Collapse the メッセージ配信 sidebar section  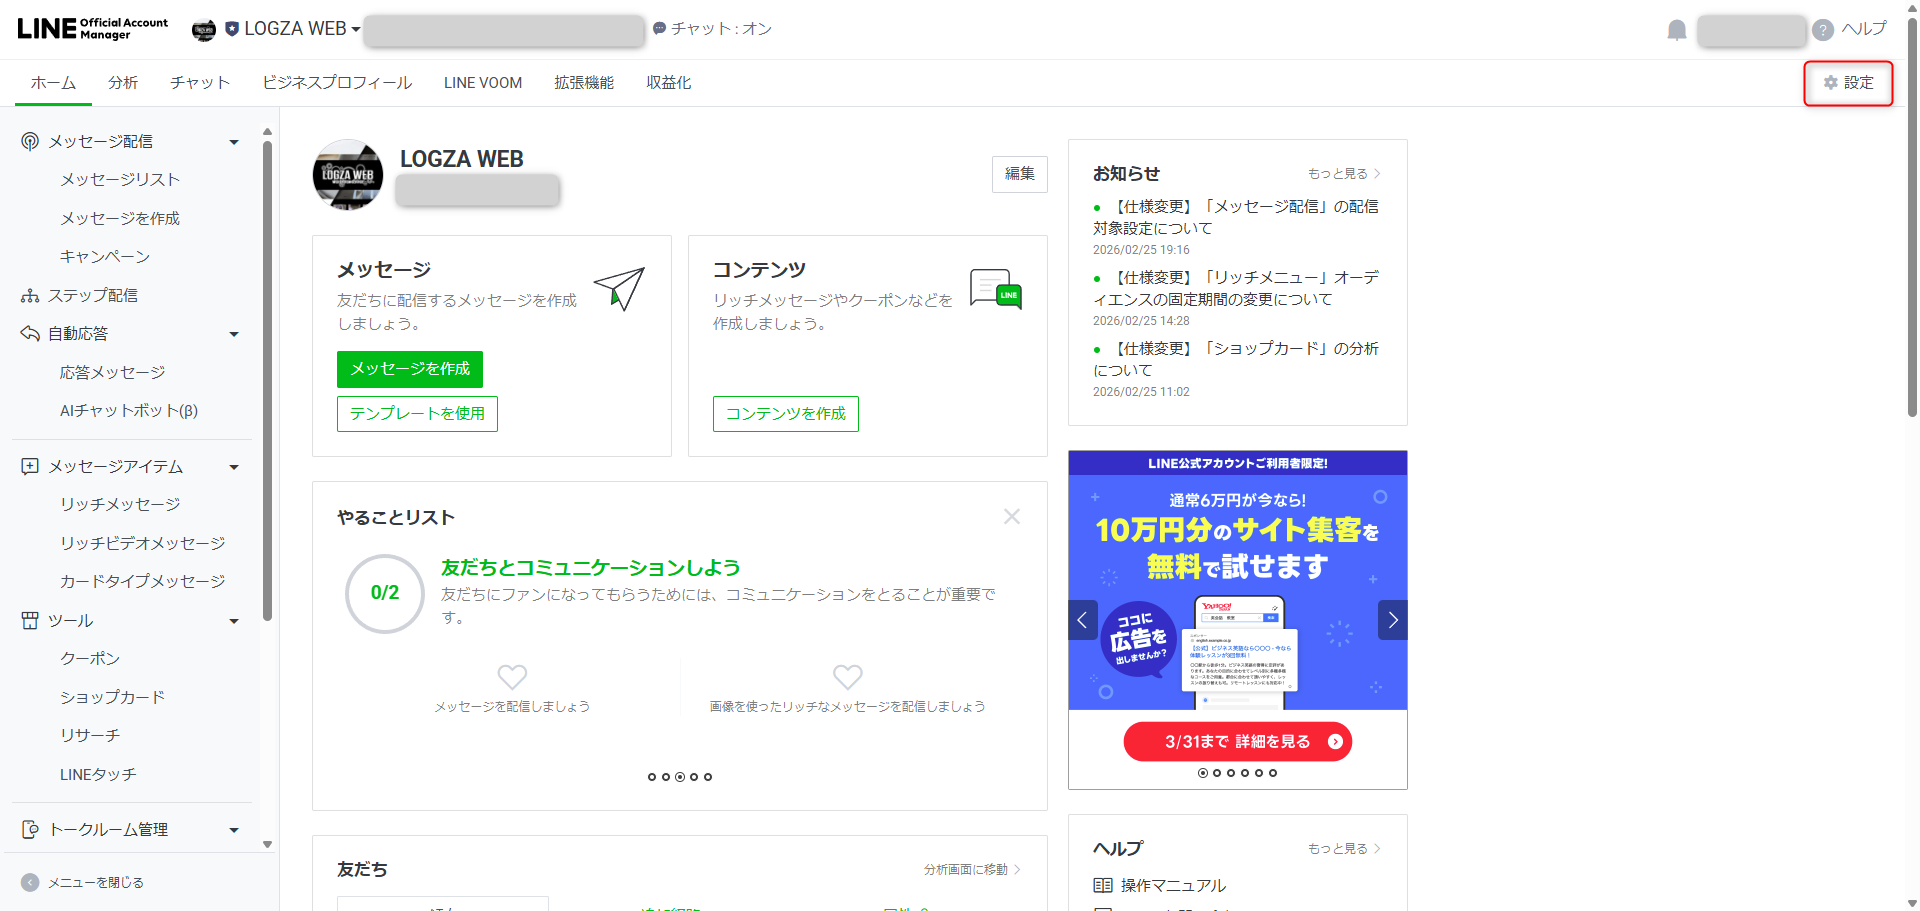233,141
